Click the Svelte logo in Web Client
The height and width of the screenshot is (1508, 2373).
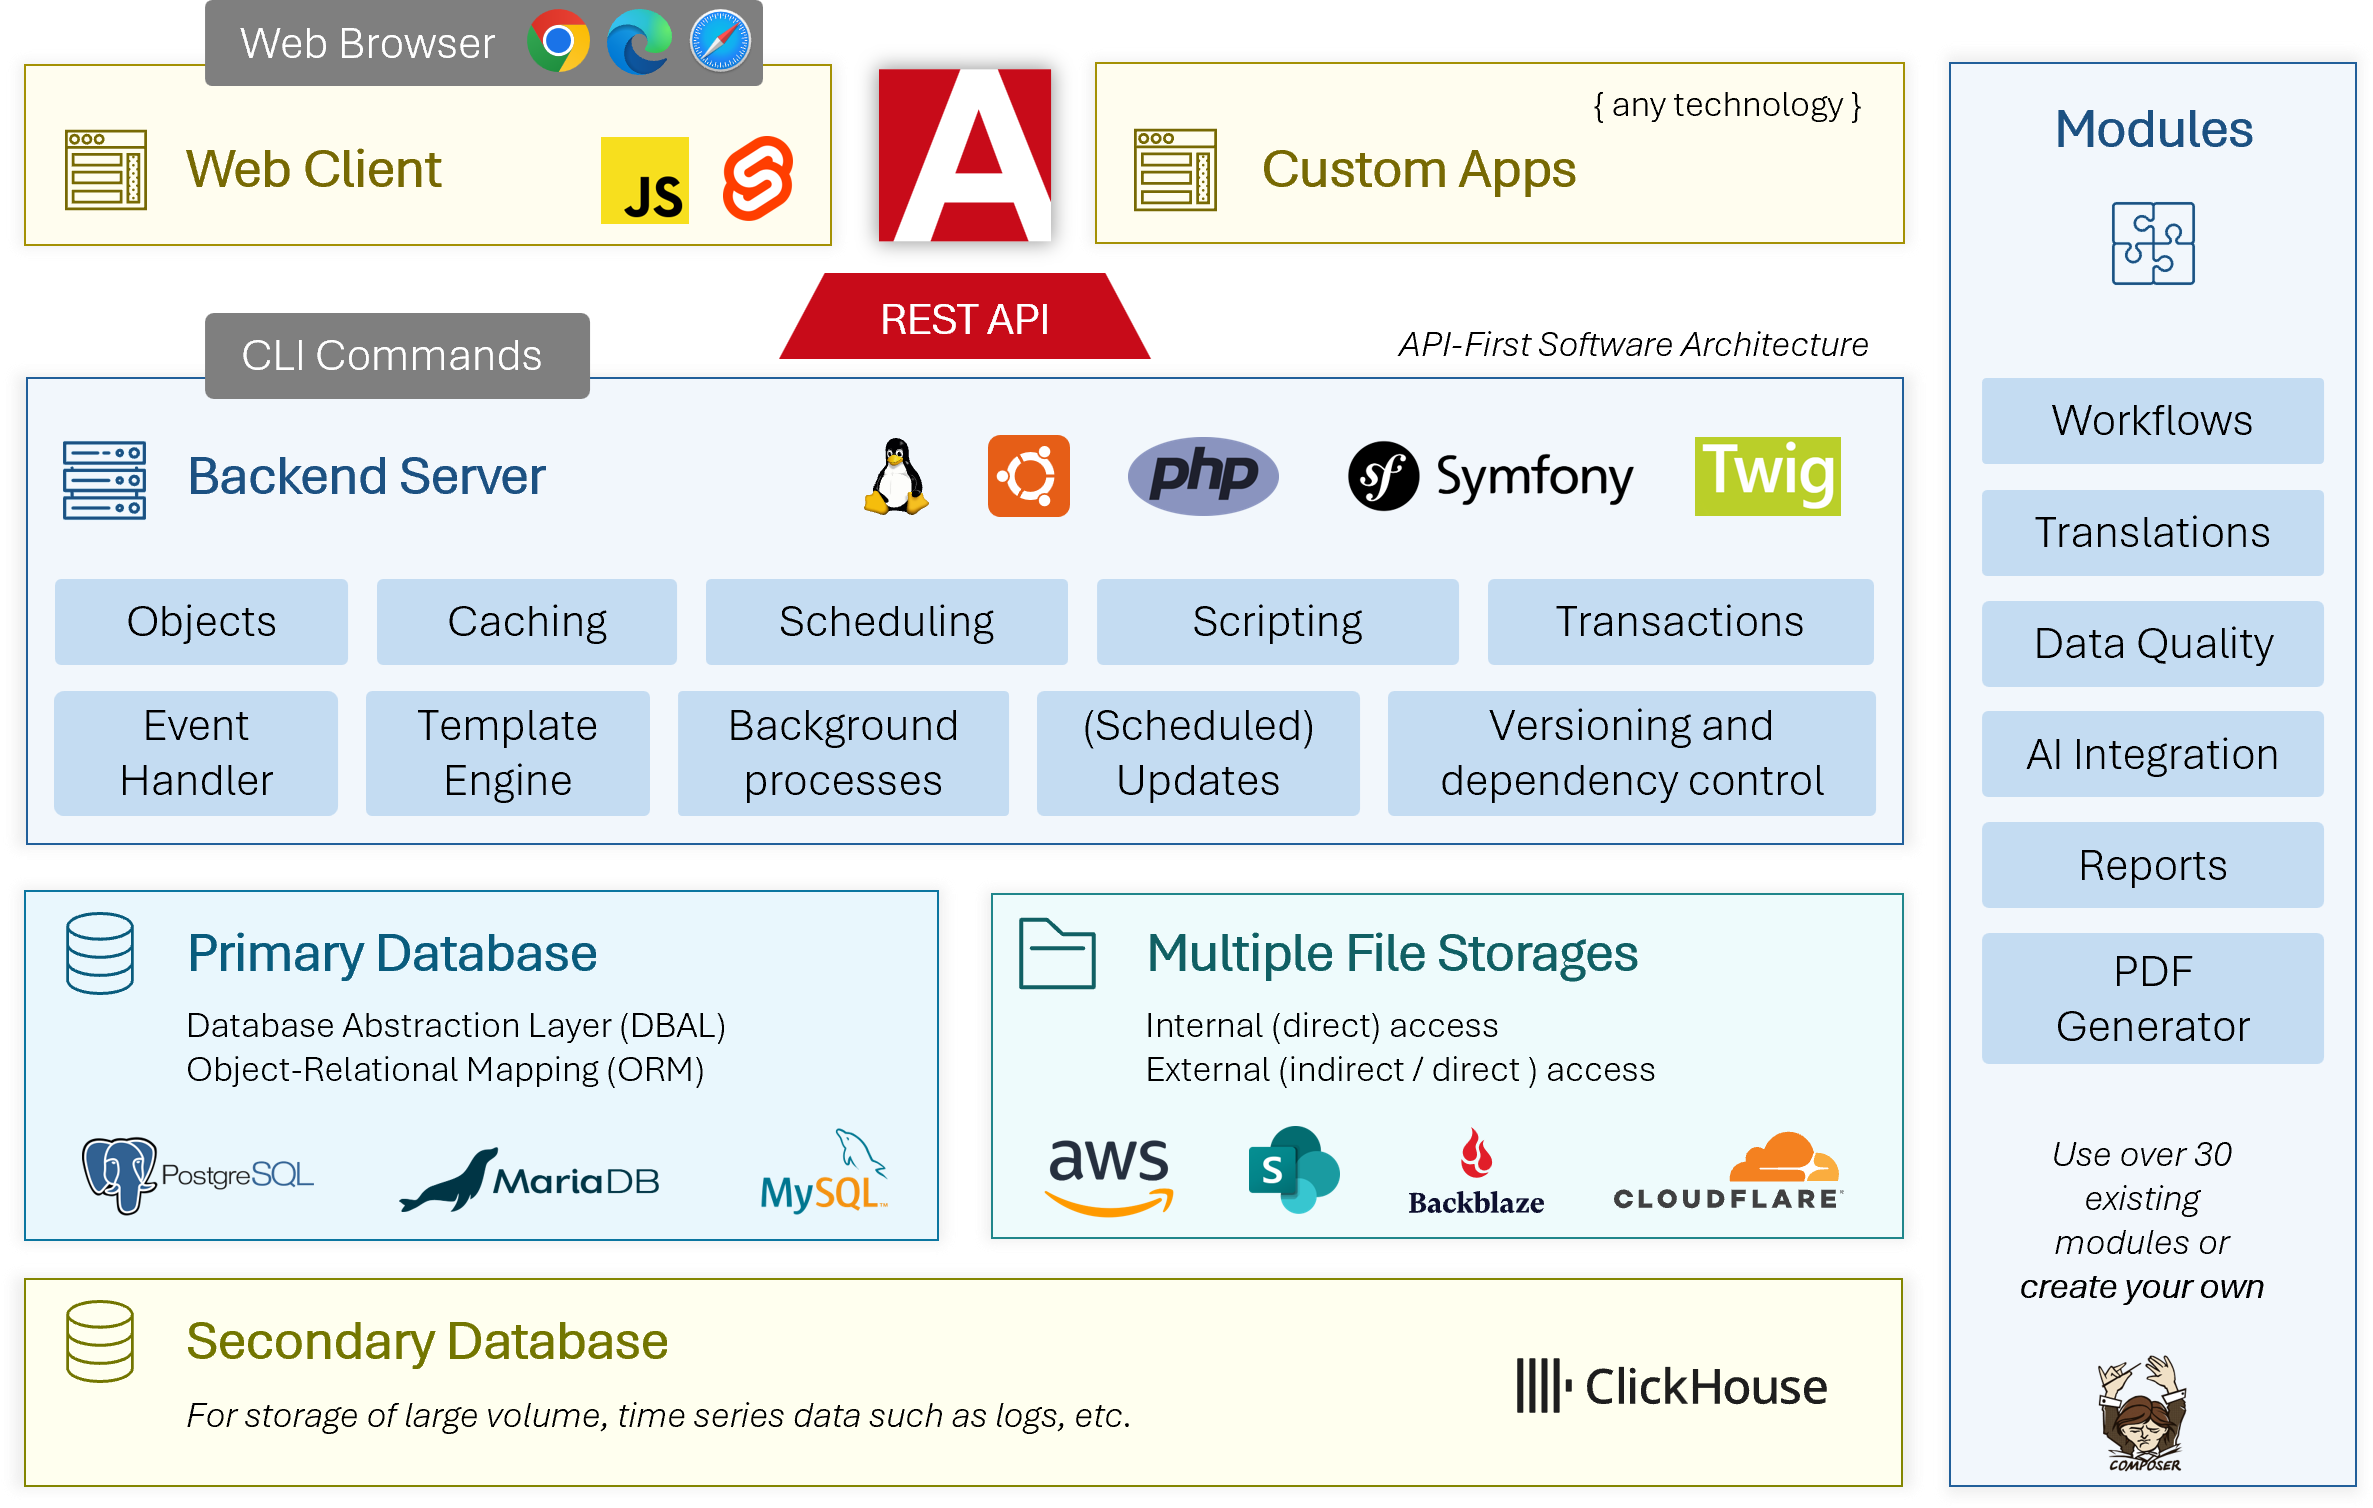(758, 179)
